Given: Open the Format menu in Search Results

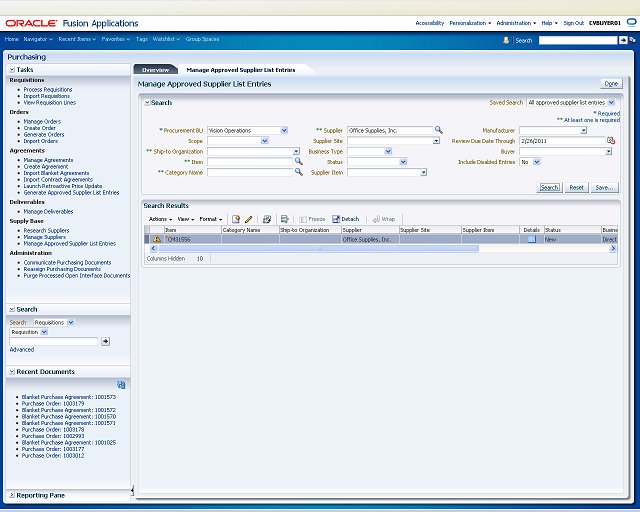Looking at the screenshot, I should pos(211,219).
